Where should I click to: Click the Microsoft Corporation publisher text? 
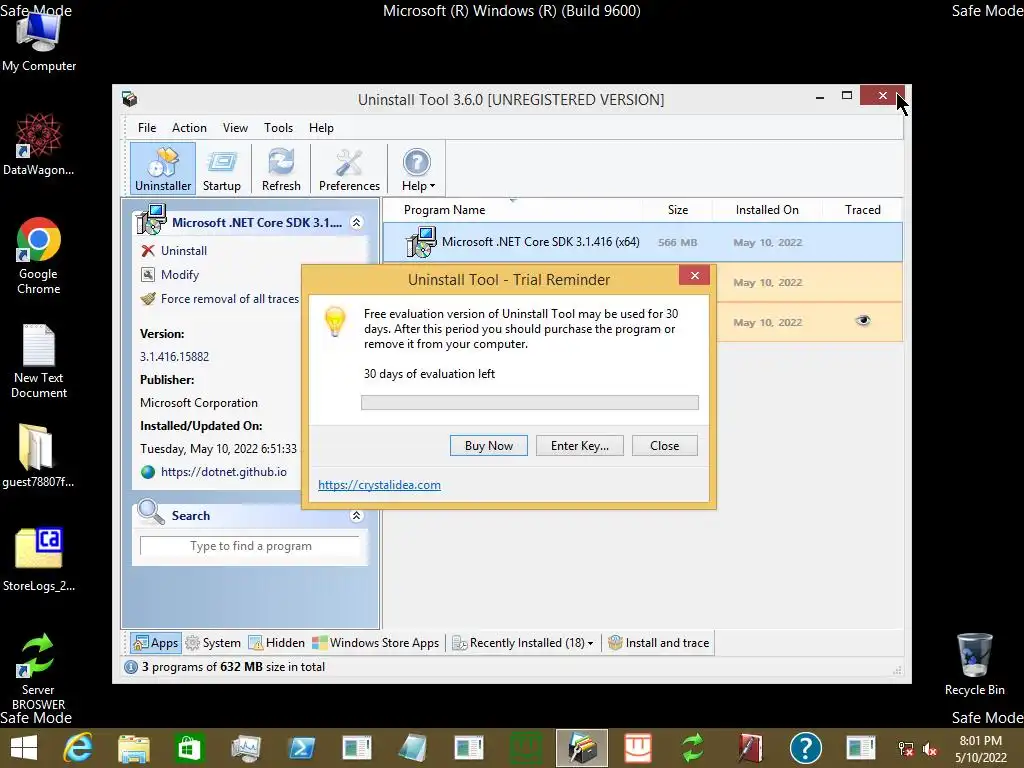coord(199,403)
